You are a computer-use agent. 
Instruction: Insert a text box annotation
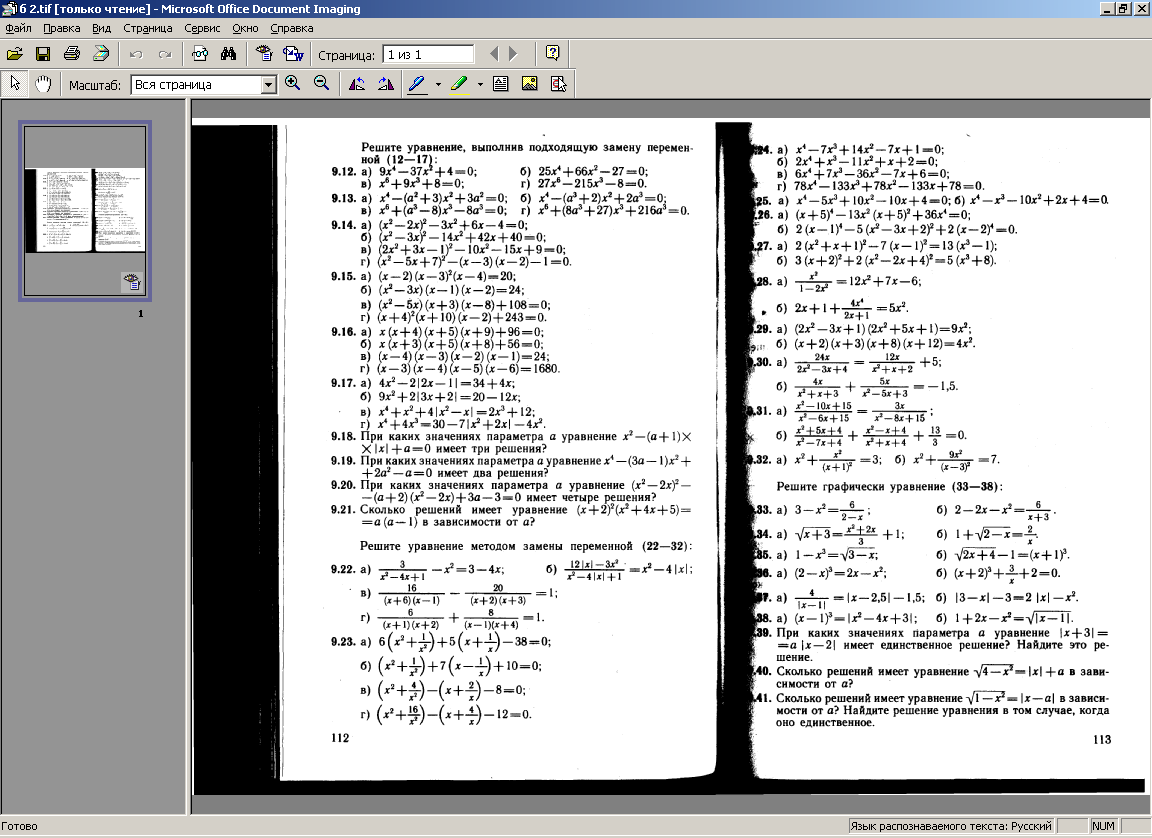[500, 84]
